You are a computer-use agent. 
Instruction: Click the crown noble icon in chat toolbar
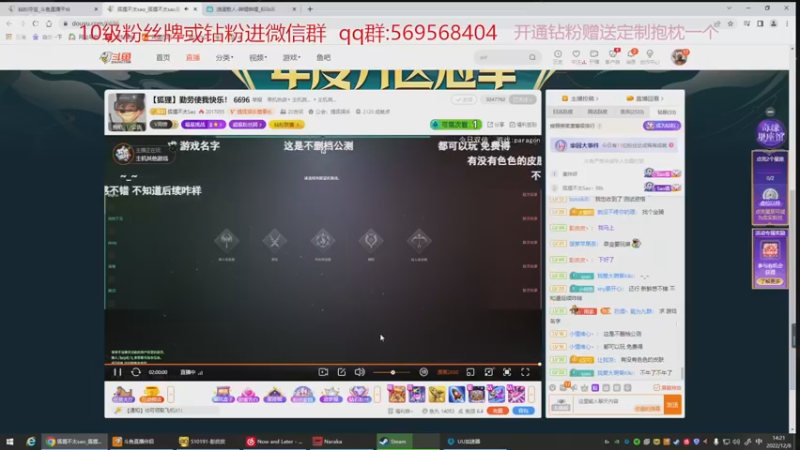(x=584, y=388)
